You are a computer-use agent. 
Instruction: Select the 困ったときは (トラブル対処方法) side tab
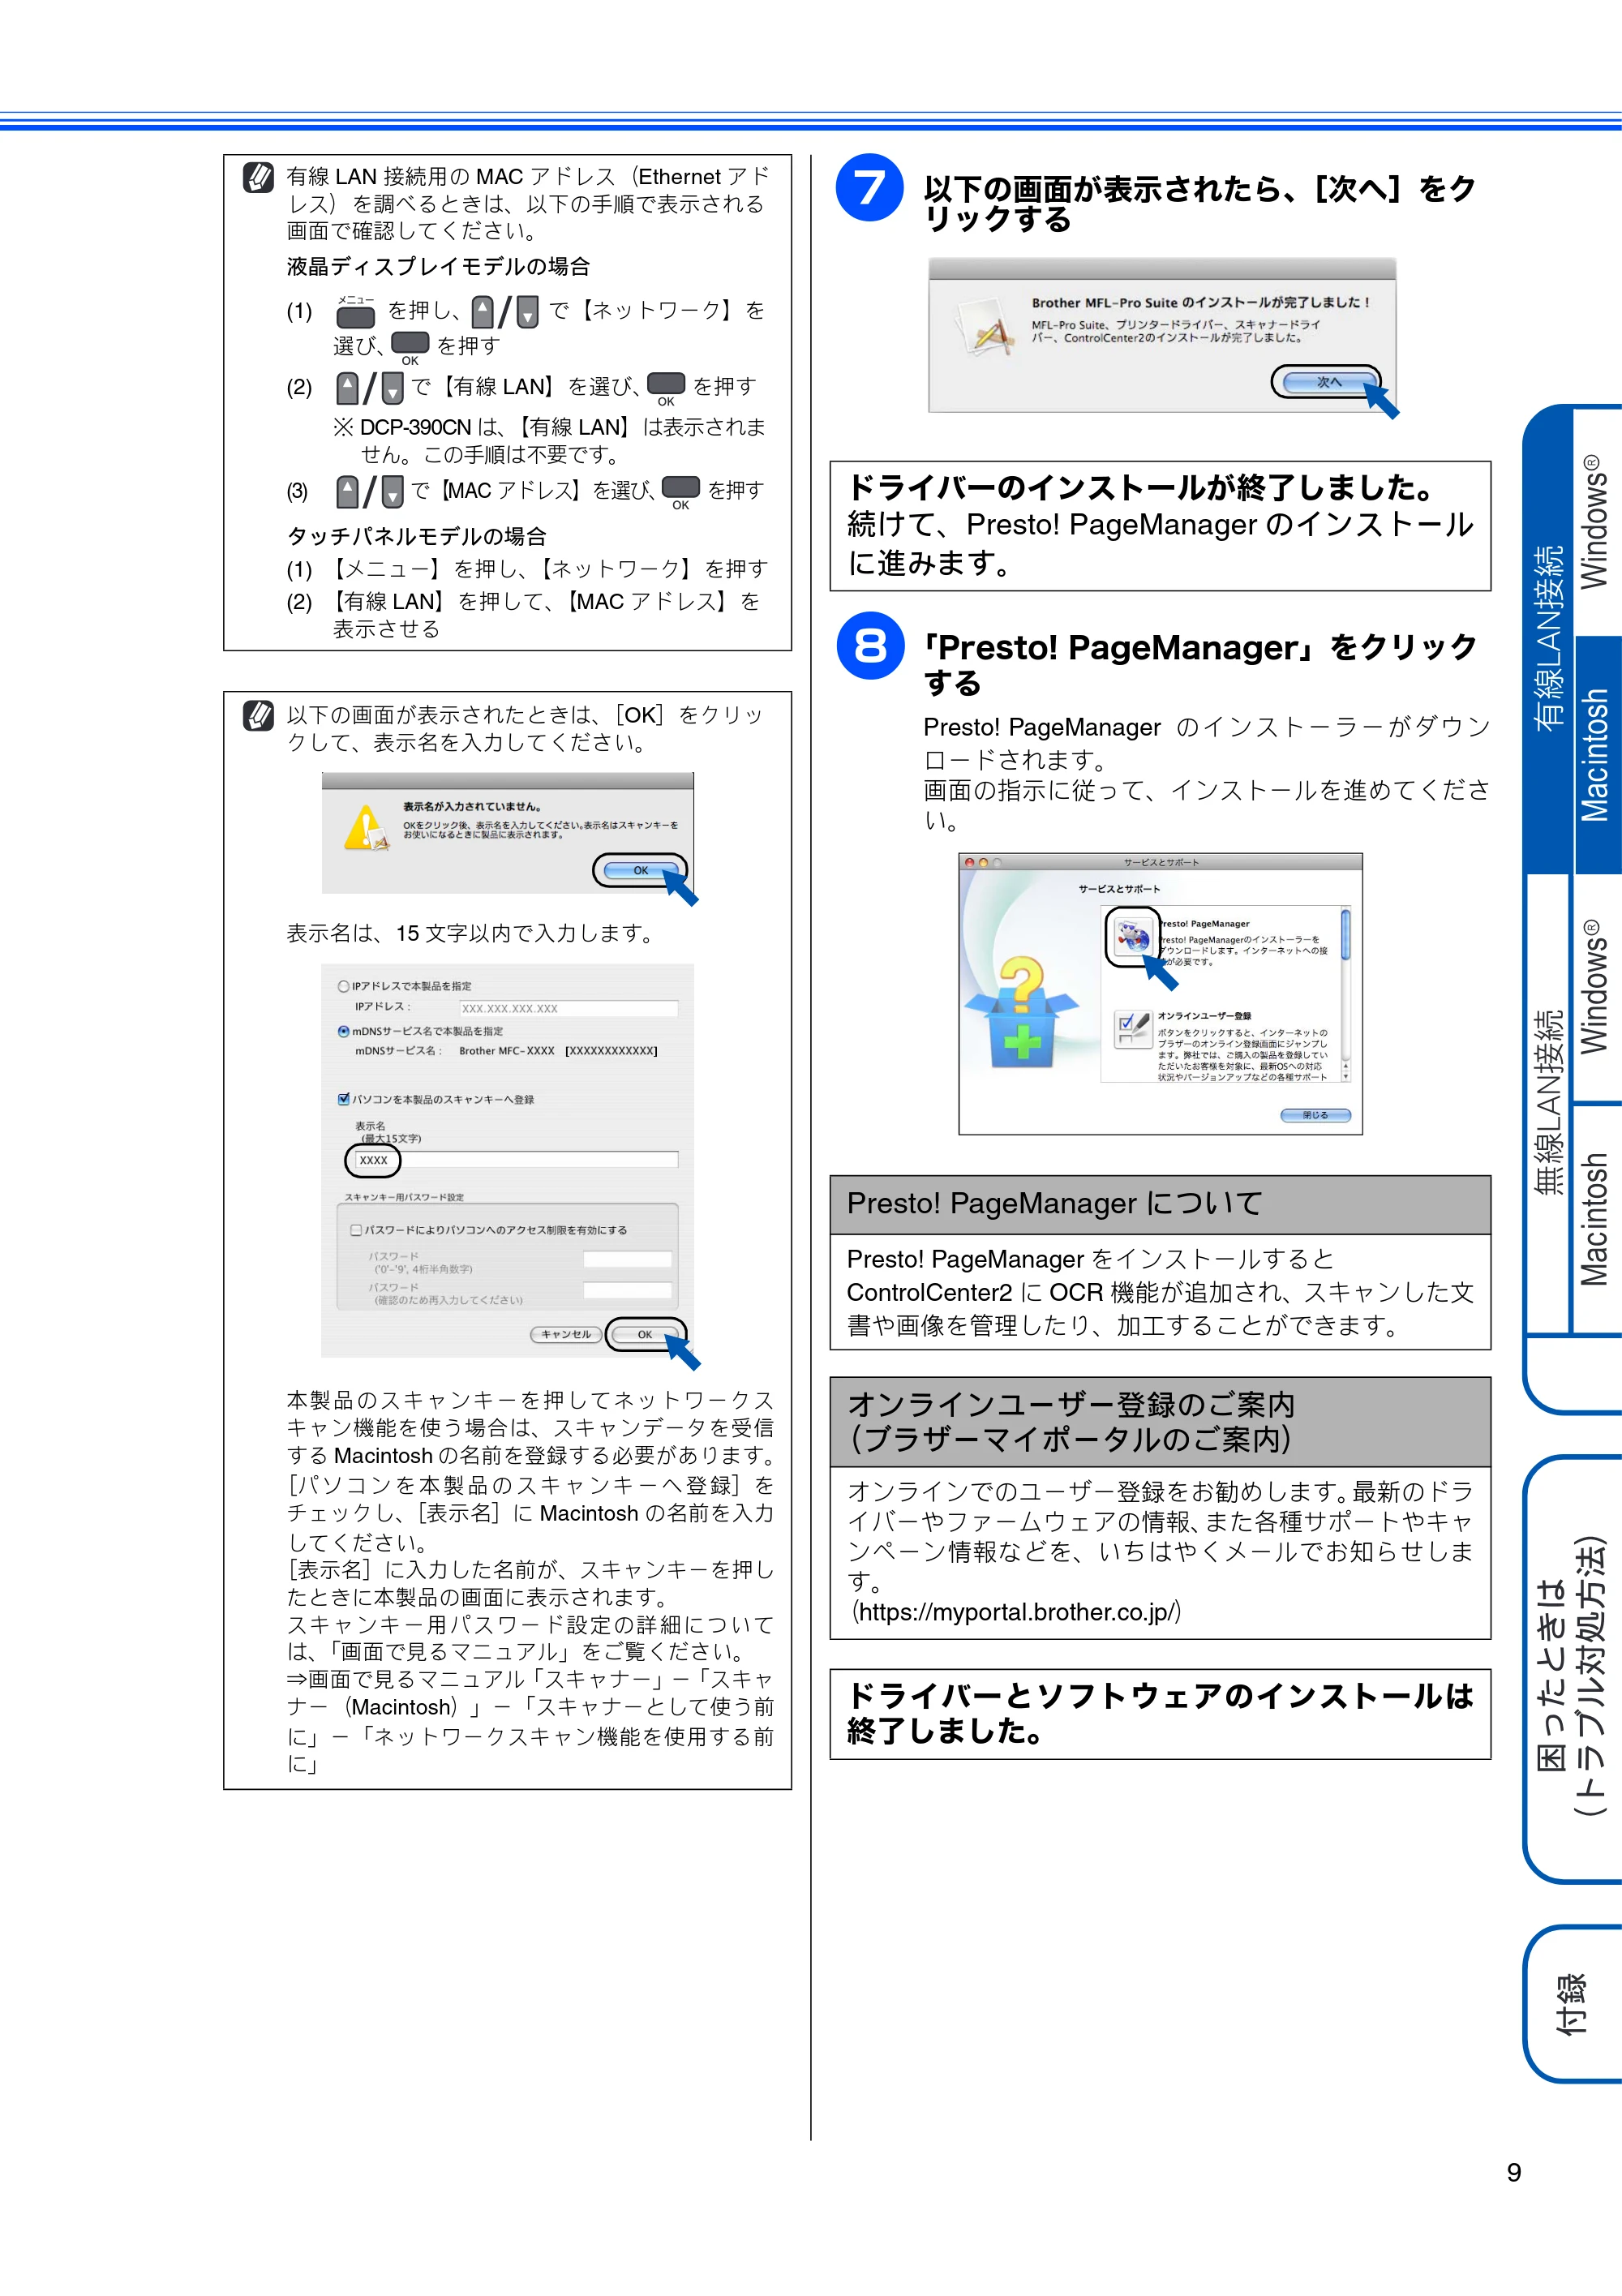(1572, 1669)
